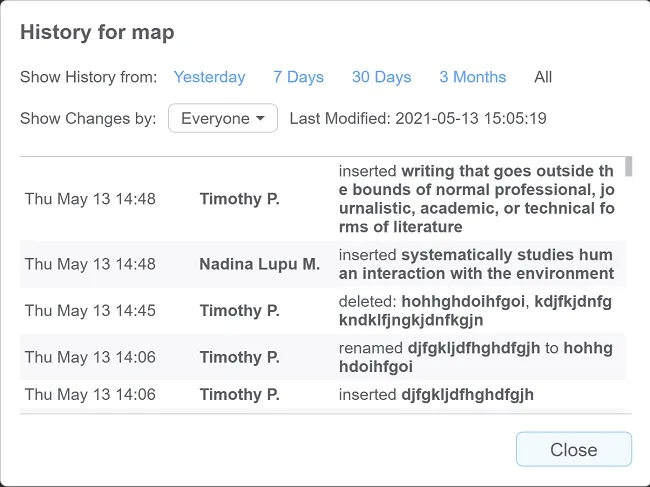This screenshot has width=650, height=487.
Task: Click the 'Show Changes by:' label
Action: pyautogui.click(x=88, y=118)
